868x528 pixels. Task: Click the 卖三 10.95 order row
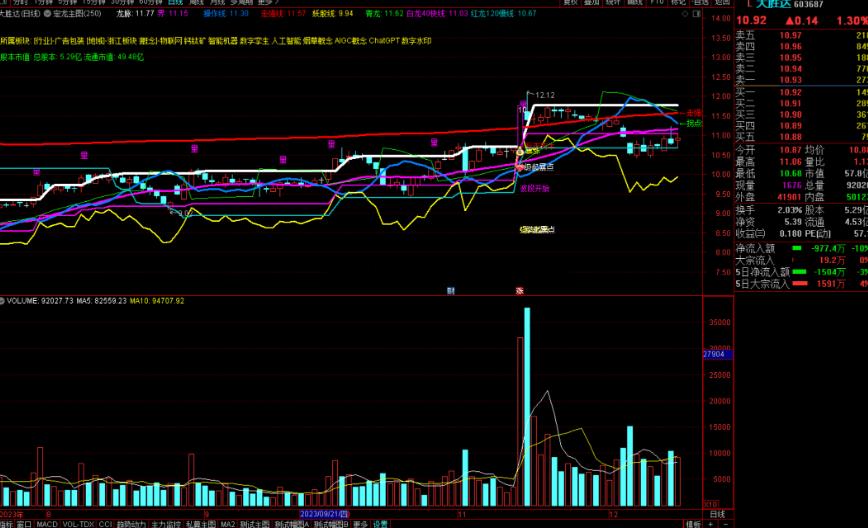802,58
